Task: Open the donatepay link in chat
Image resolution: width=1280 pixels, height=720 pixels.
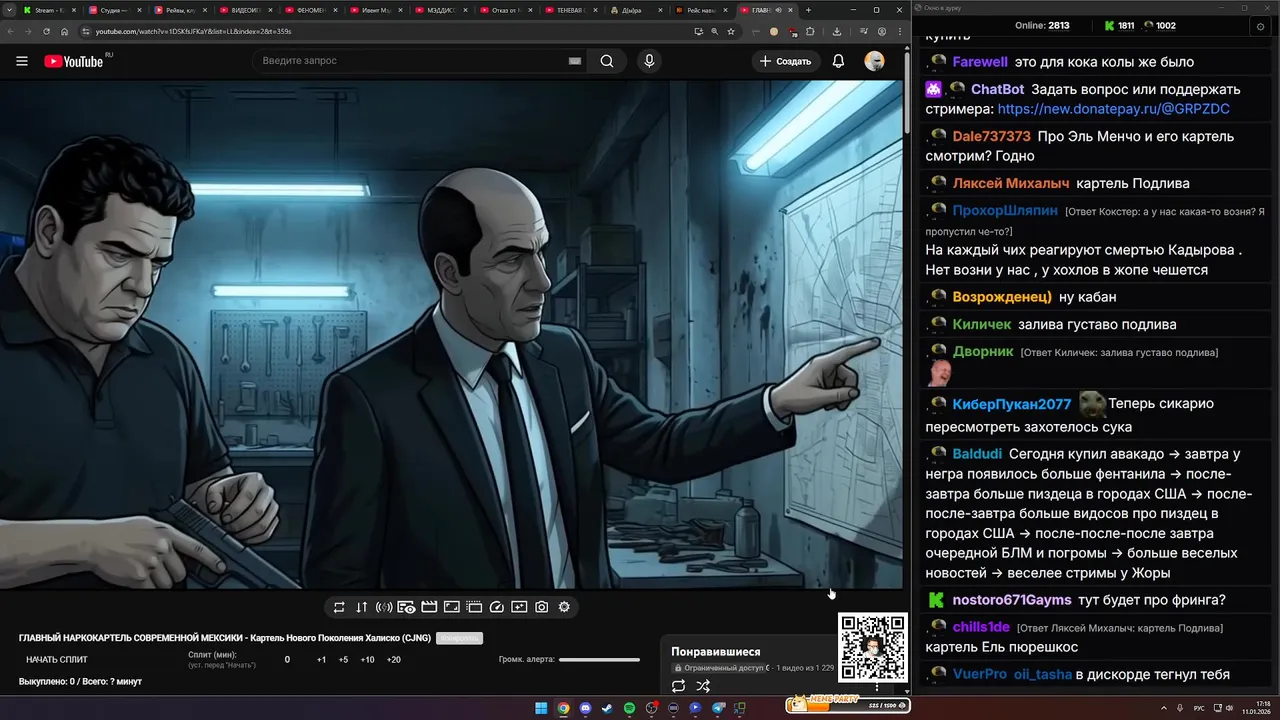Action: click(x=1113, y=109)
